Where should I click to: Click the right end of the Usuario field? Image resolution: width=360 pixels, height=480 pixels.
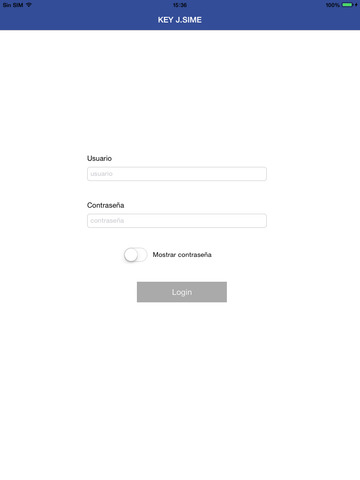click(260, 174)
